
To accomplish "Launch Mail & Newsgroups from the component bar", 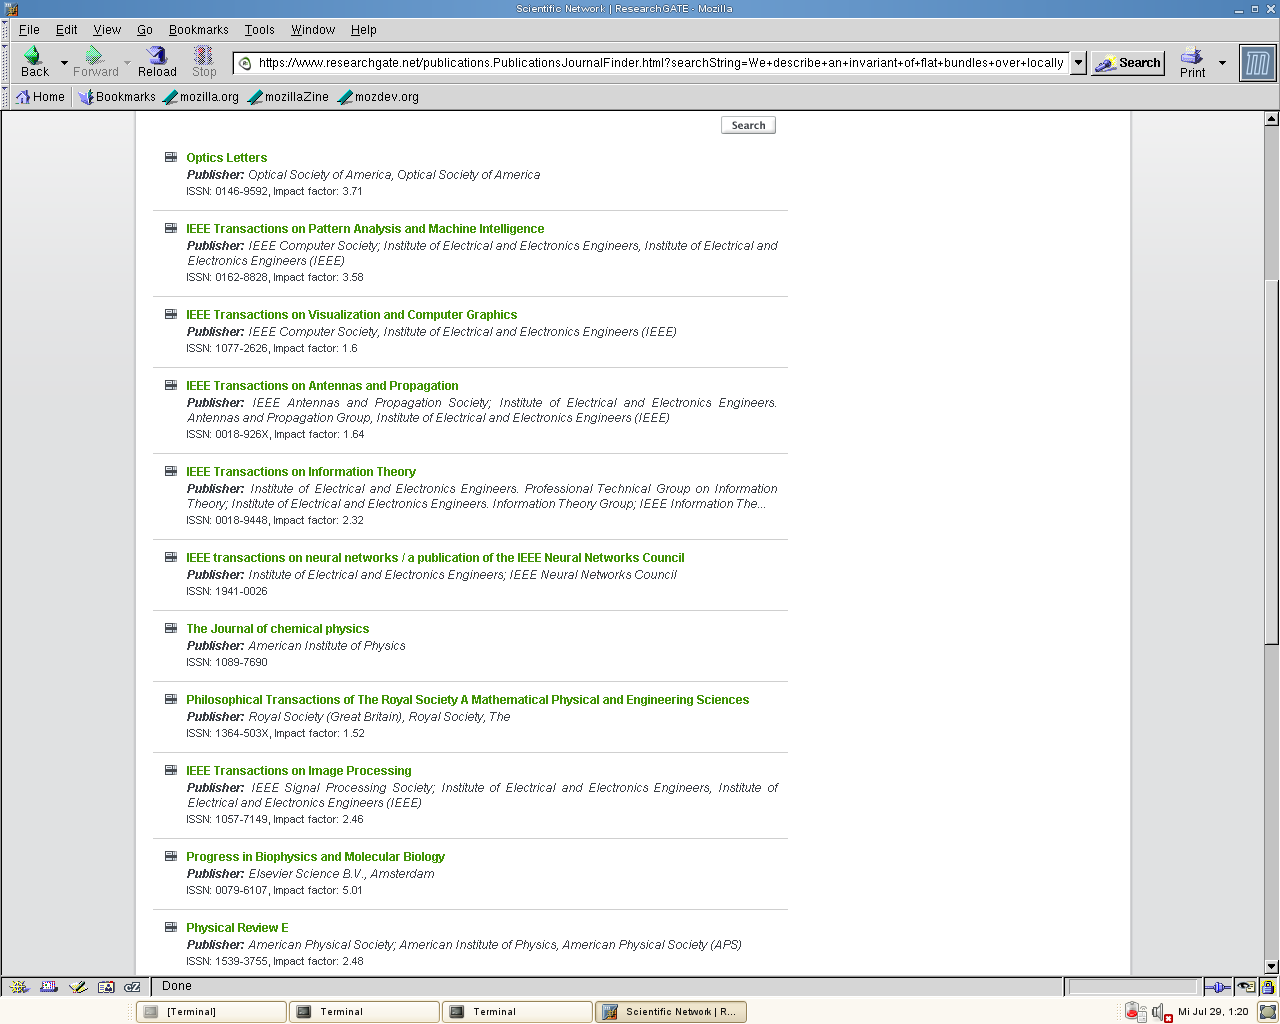I will [x=48, y=986].
